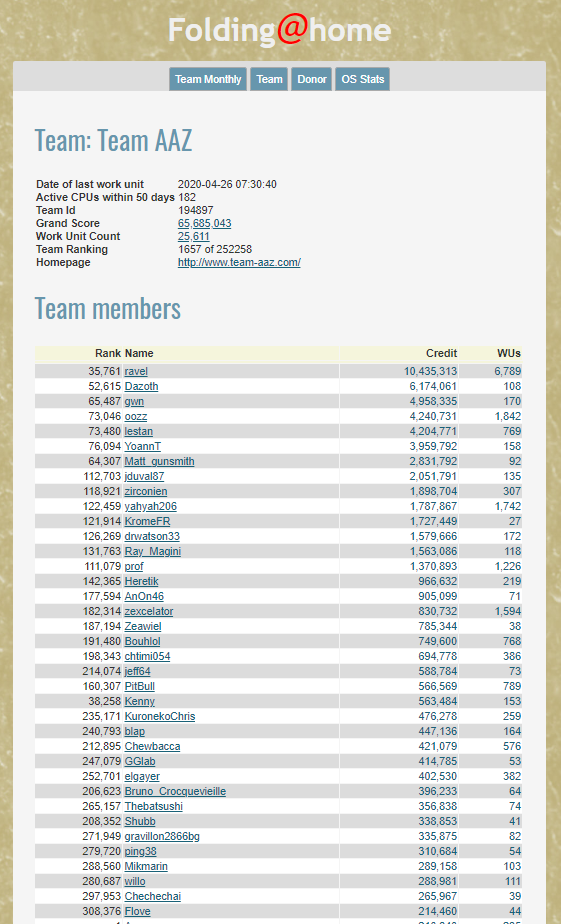Open donor Ray_Magini's profile
The height and width of the screenshot is (924, 561).
click(153, 552)
